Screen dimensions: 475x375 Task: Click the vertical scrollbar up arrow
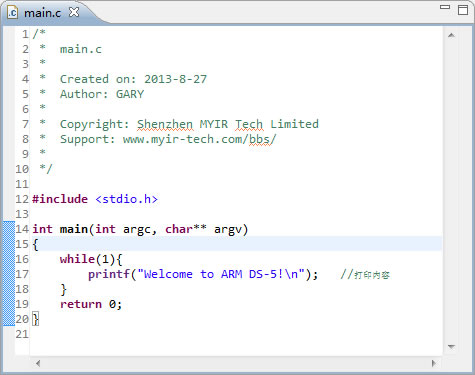click(x=451, y=35)
